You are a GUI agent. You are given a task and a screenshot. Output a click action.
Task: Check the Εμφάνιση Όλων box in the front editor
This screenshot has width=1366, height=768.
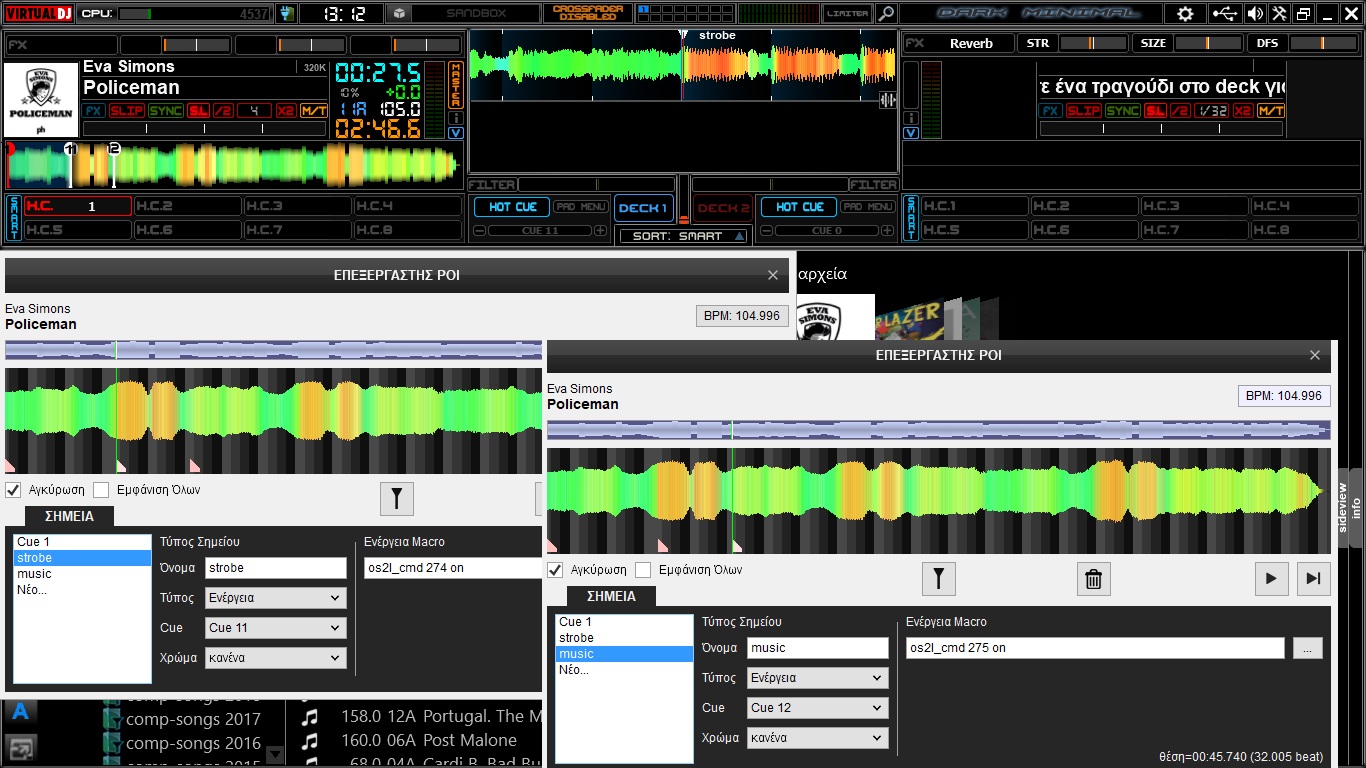pos(643,570)
